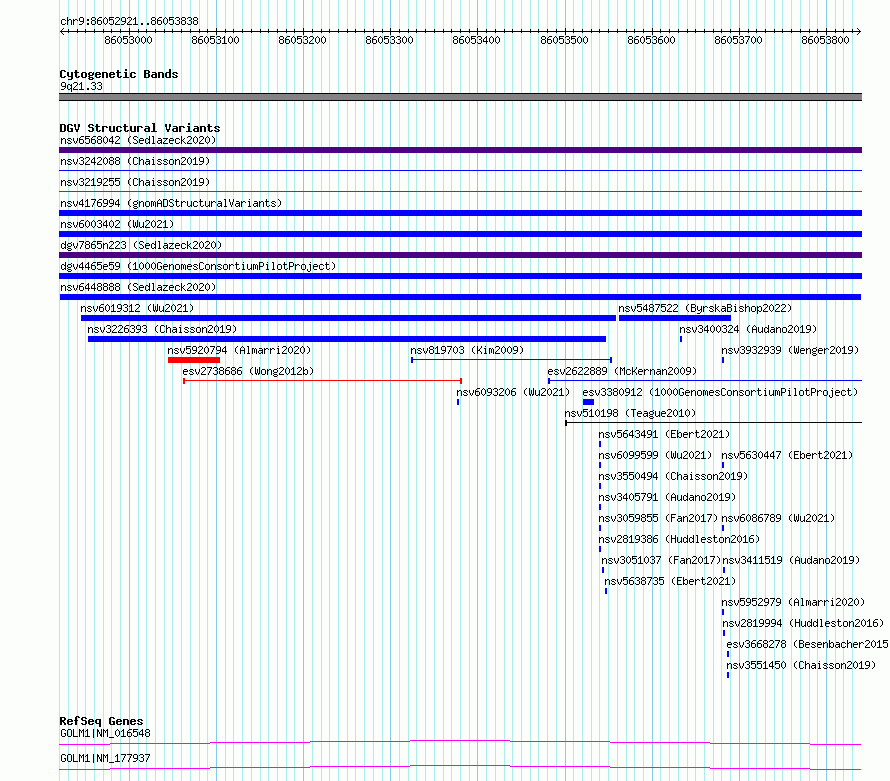The height and width of the screenshot is (781, 890).
Task: Click the small blue esv3380912 variant bar
Action: pos(588,402)
